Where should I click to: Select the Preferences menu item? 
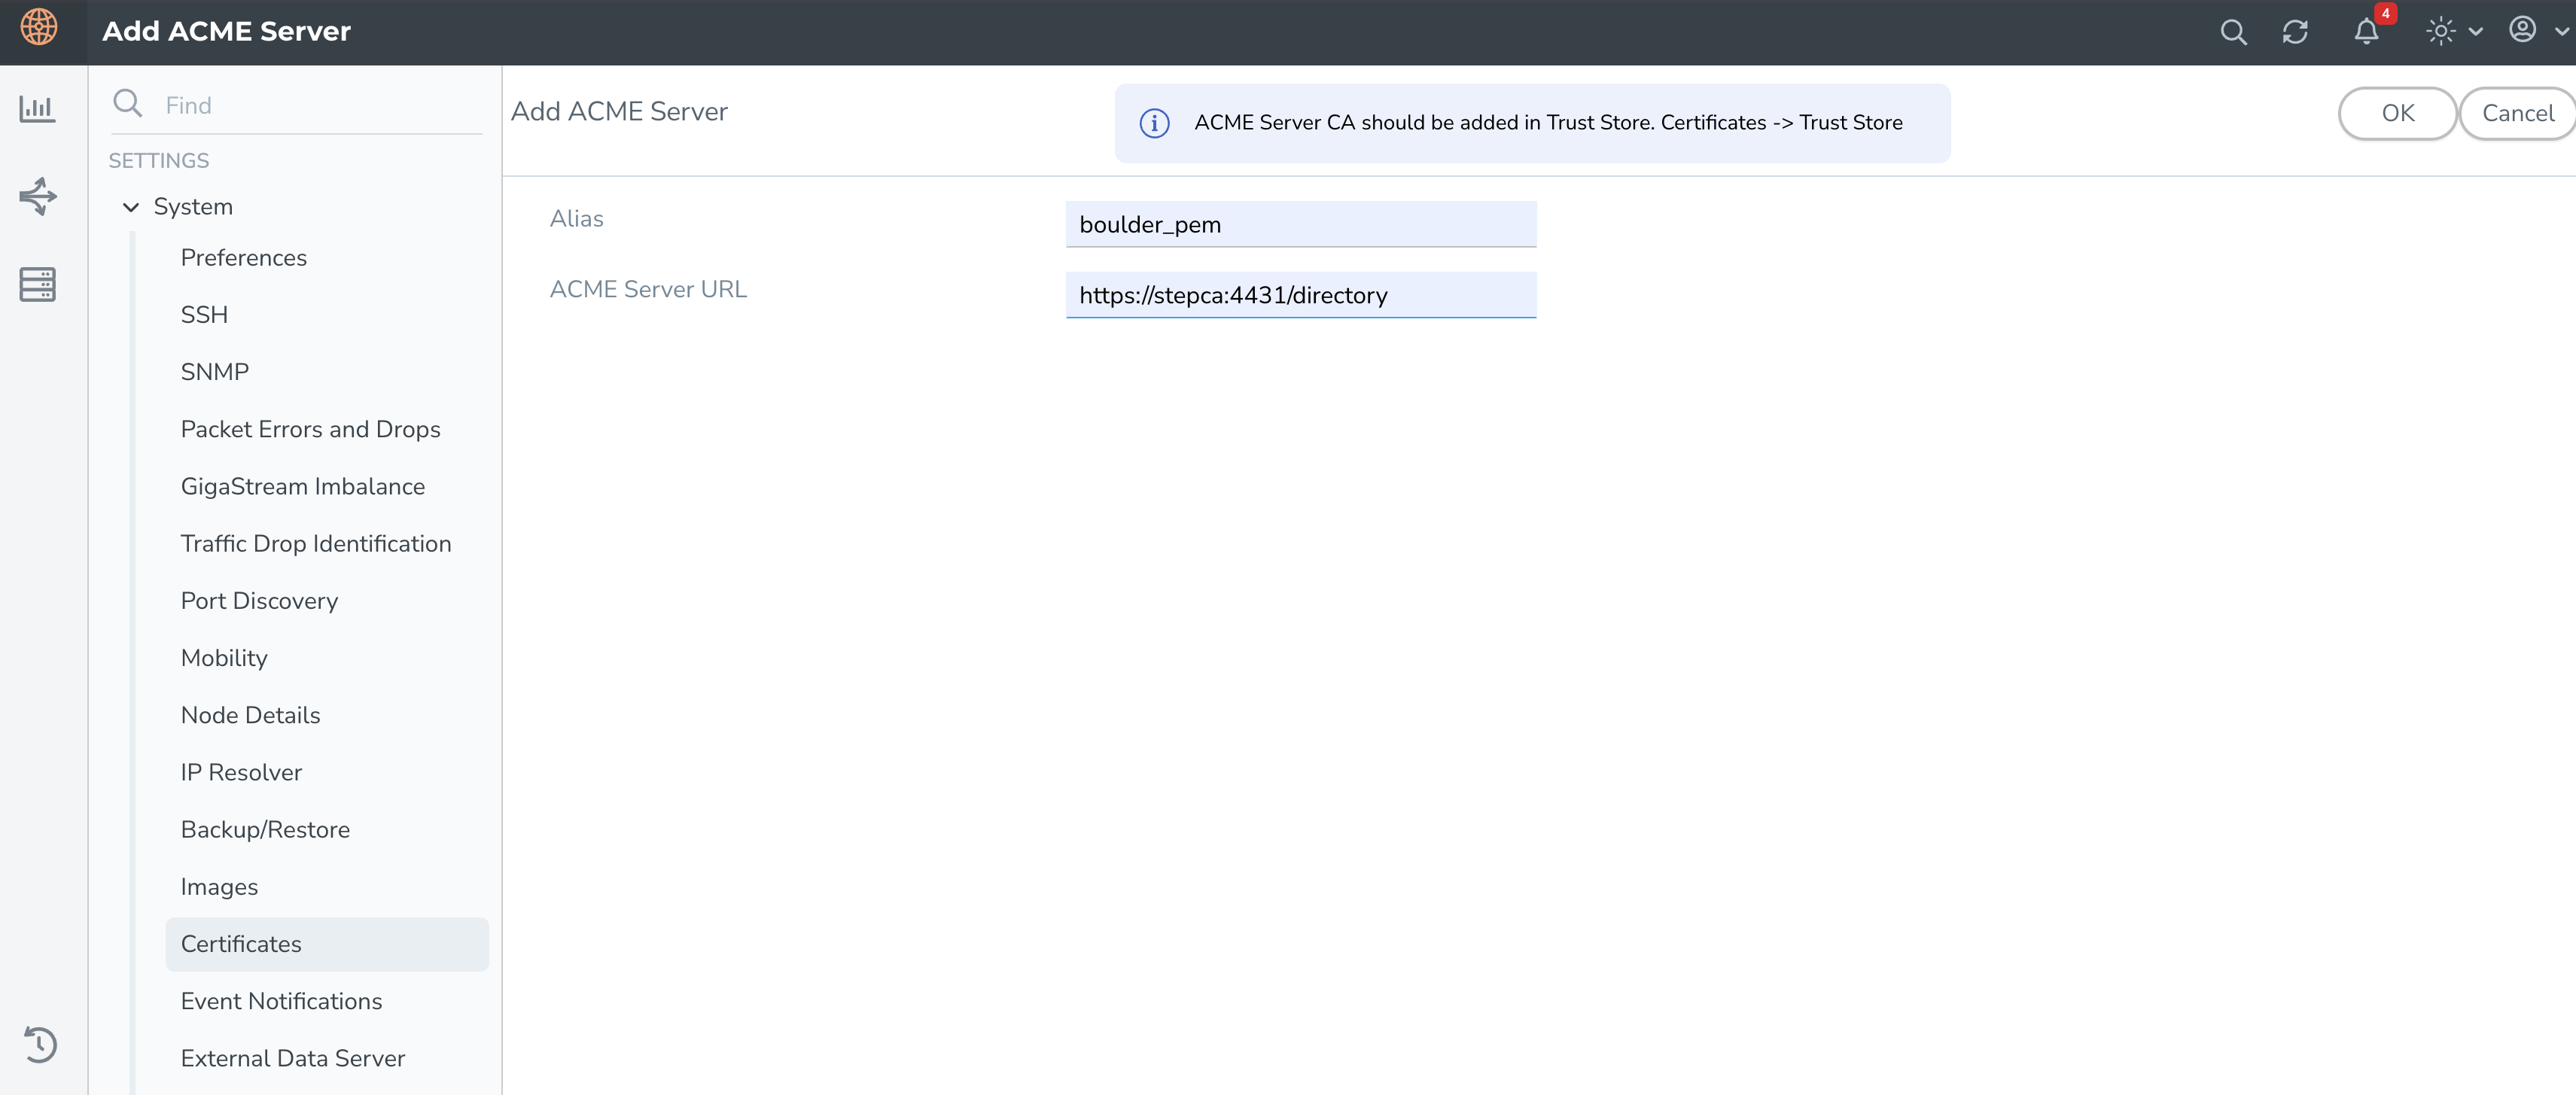243,258
